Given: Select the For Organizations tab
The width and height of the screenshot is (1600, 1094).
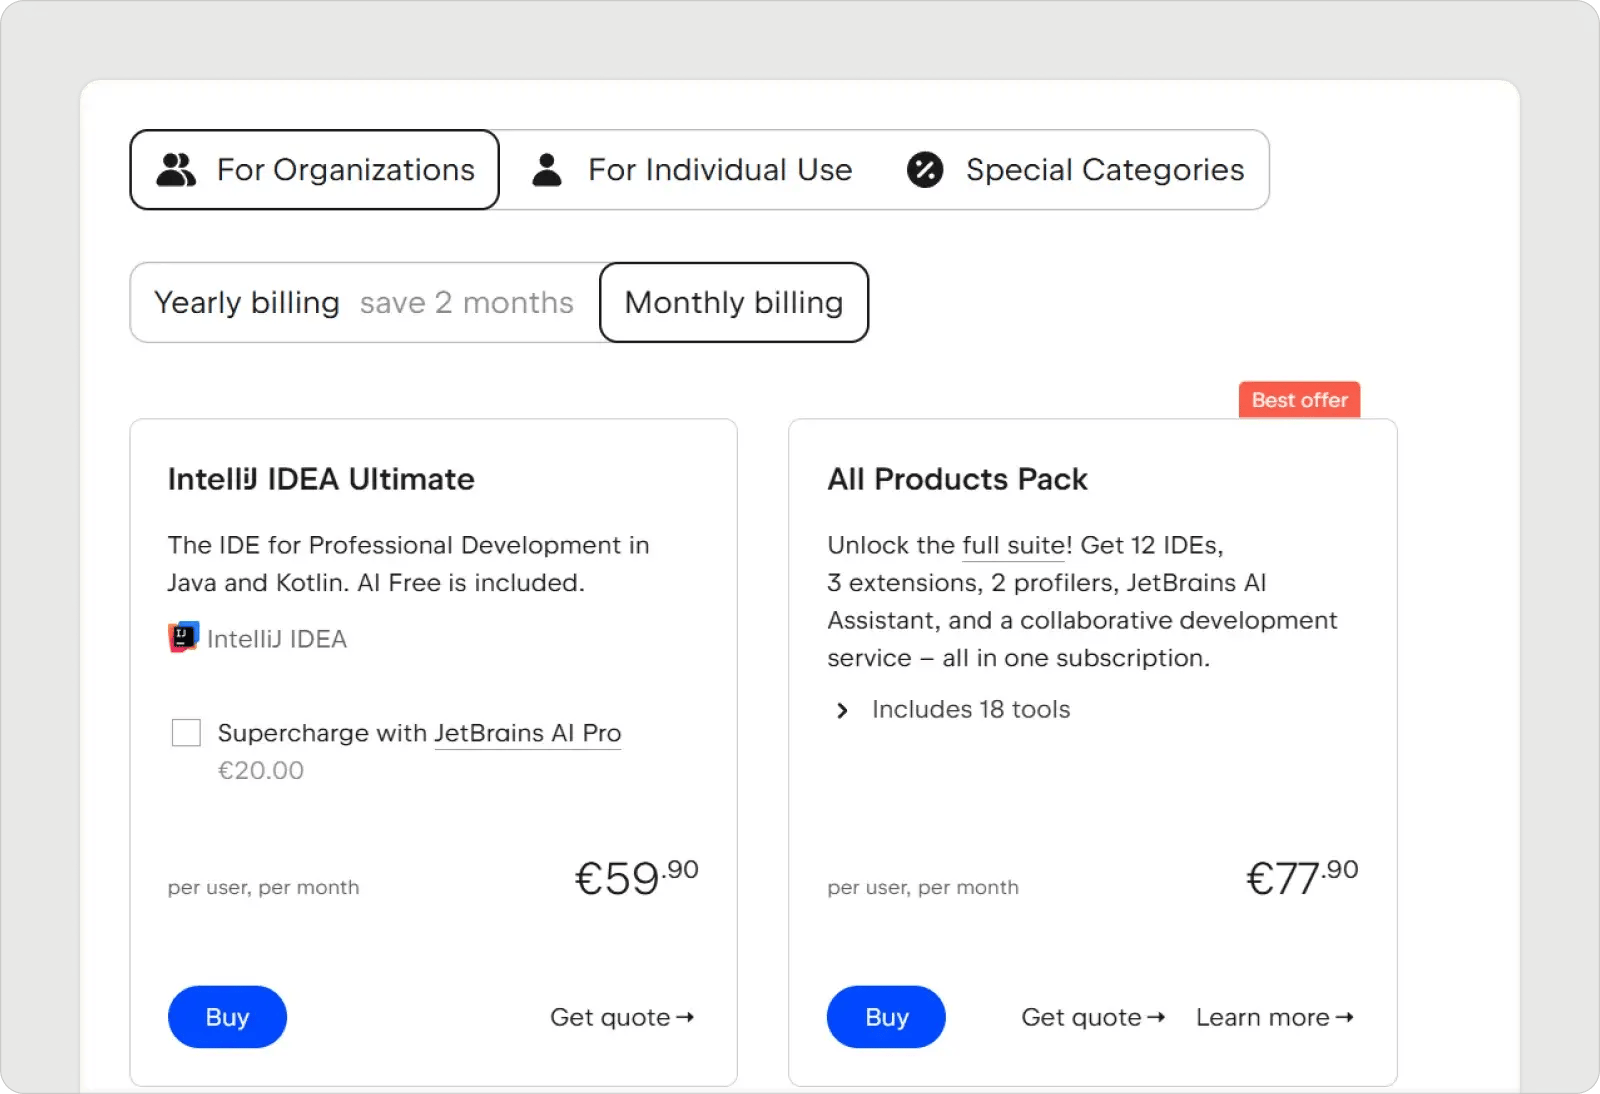Looking at the screenshot, I should pos(314,170).
